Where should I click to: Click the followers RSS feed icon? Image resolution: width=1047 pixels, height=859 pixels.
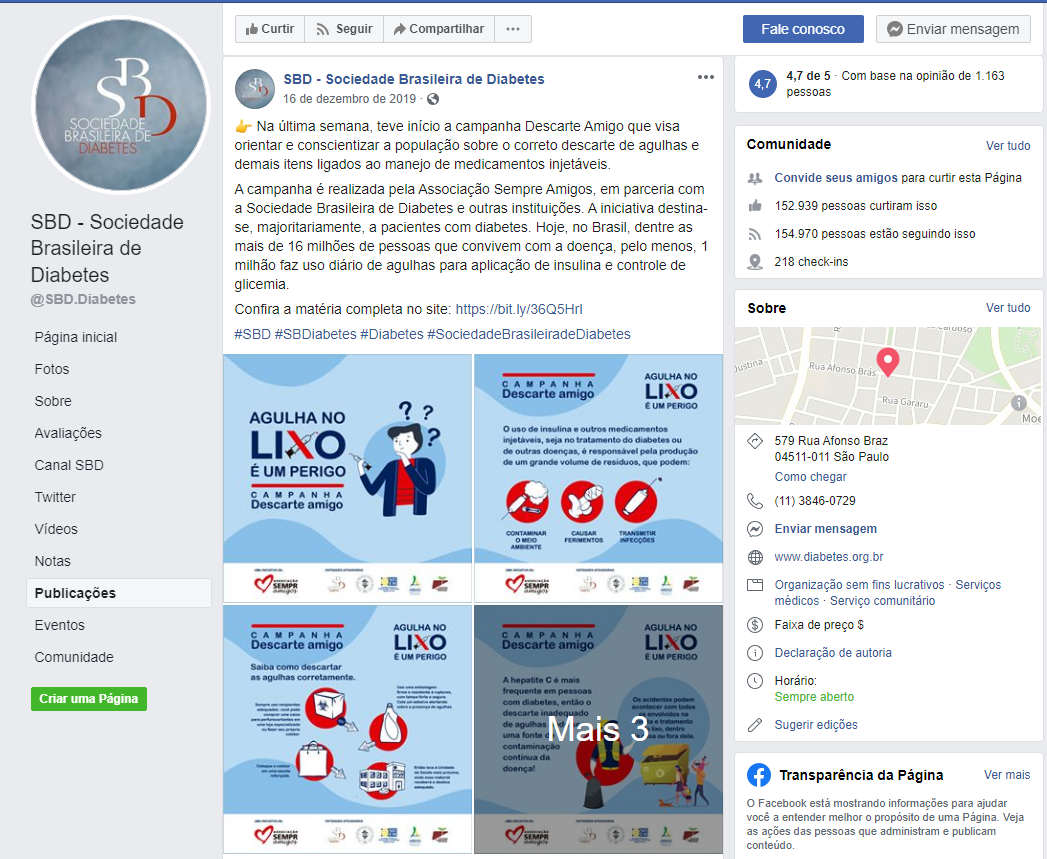pos(755,234)
